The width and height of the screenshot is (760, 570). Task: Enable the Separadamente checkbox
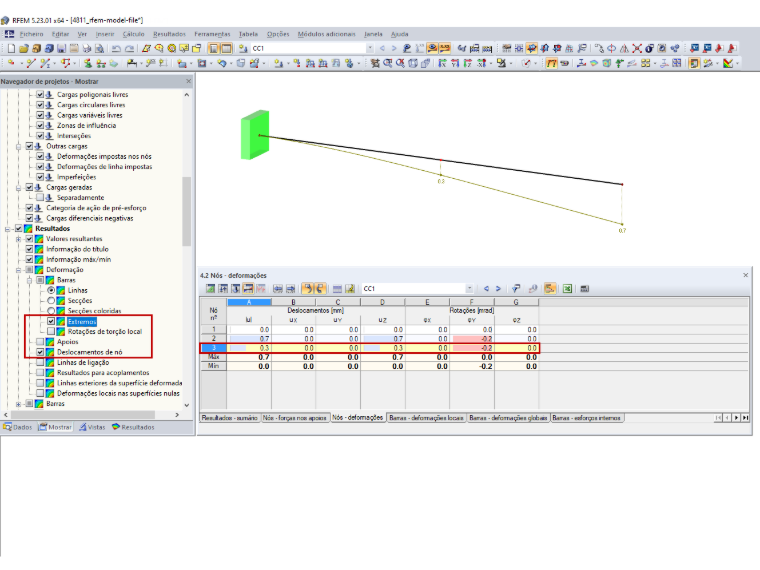click(40, 197)
